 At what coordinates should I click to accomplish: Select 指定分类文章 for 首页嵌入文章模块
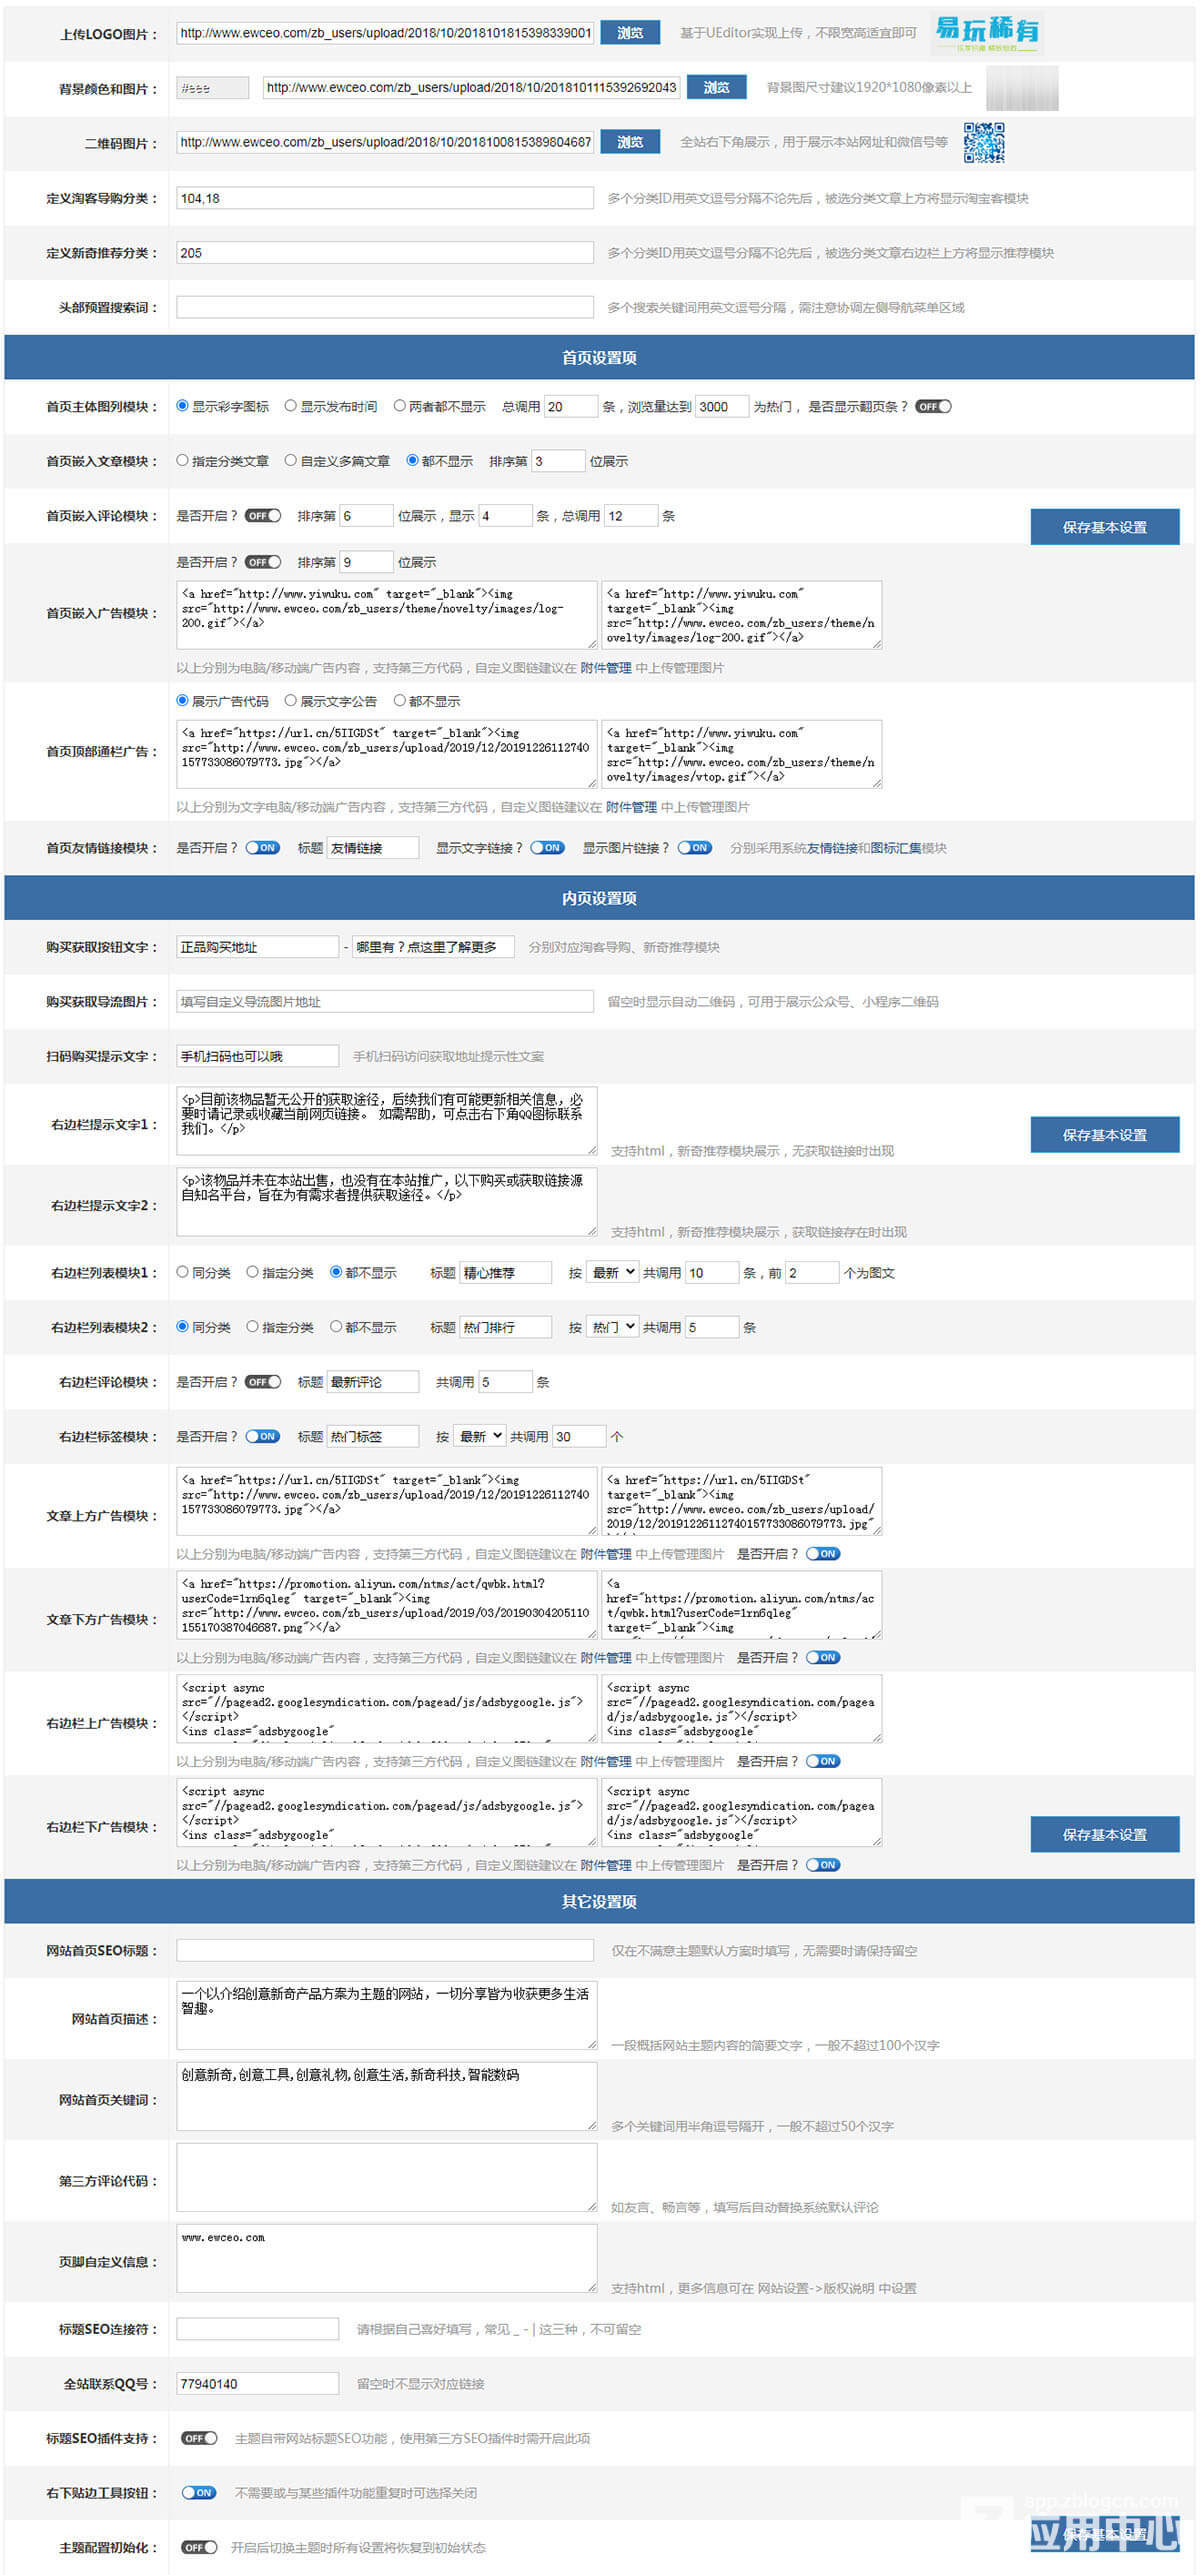point(183,461)
